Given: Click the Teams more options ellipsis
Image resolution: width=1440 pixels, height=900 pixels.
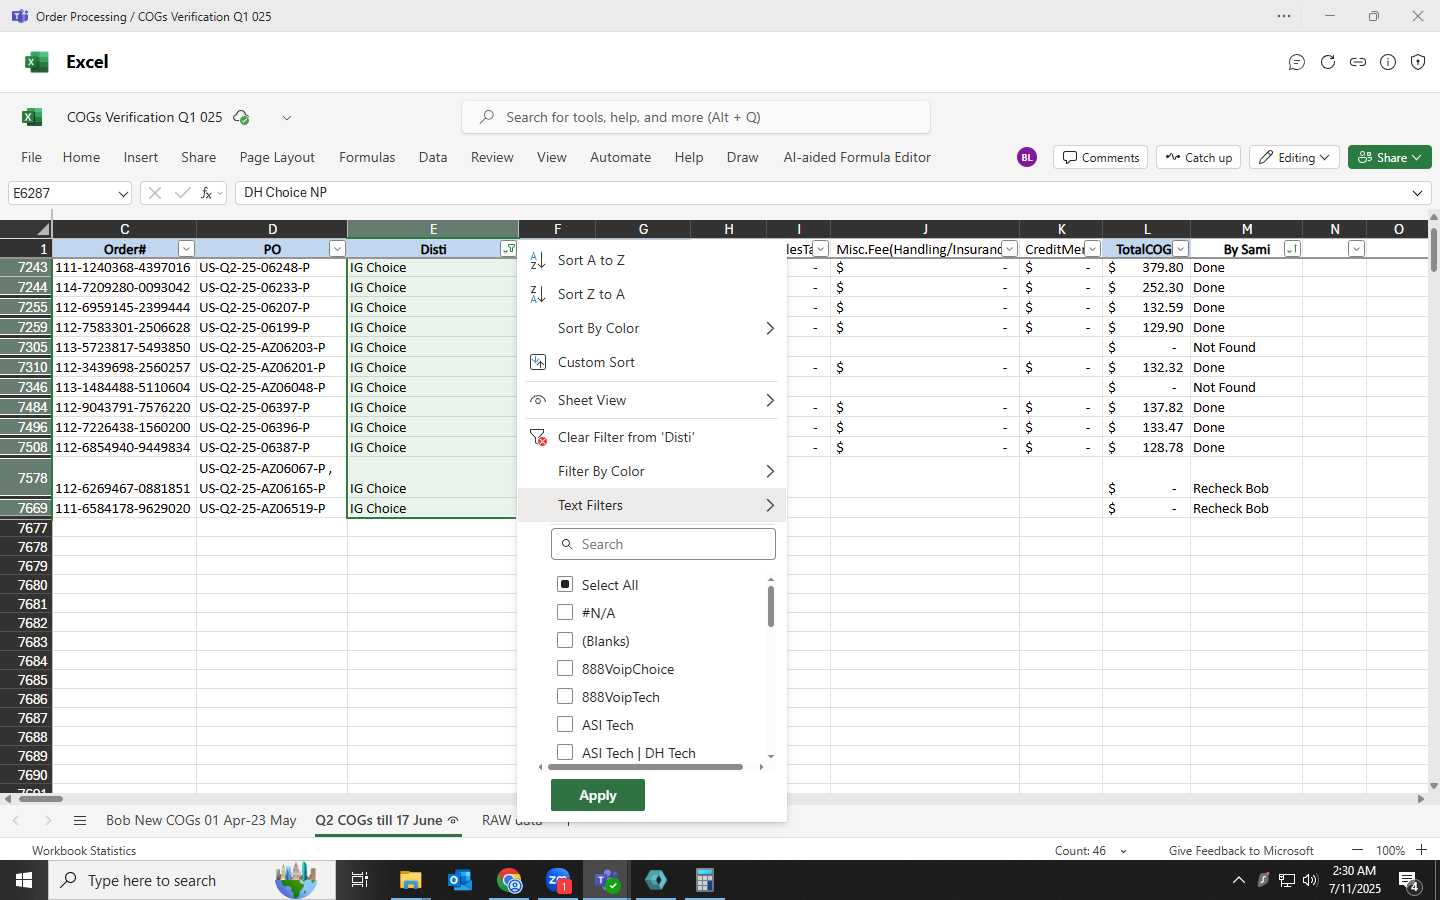Looking at the screenshot, I should click(1284, 16).
